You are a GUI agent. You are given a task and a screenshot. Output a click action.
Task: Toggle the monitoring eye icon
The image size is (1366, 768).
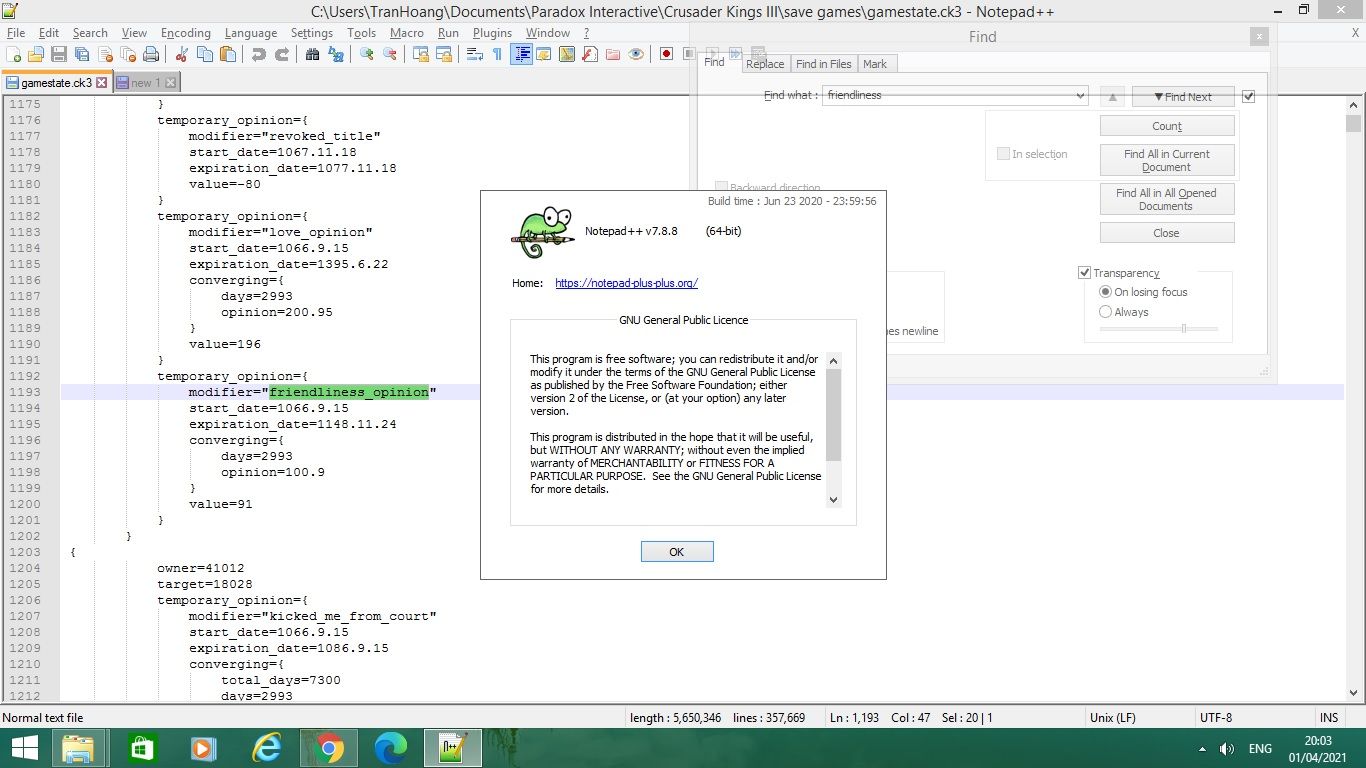636,54
